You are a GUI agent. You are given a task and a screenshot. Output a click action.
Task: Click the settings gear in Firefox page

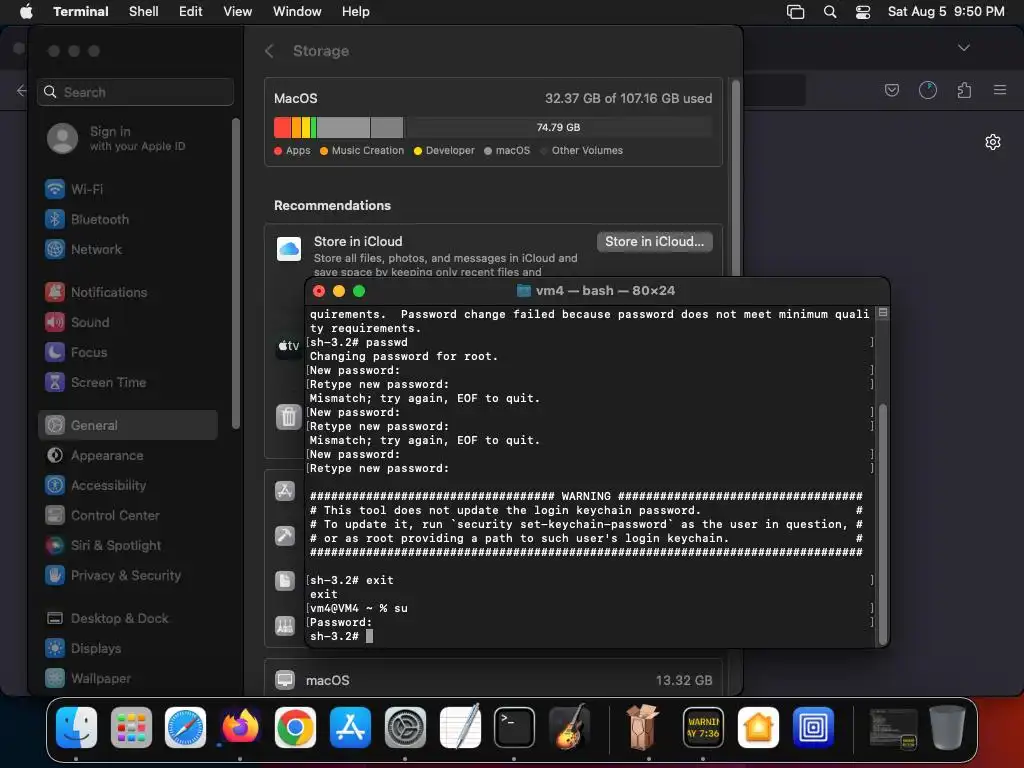(993, 142)
